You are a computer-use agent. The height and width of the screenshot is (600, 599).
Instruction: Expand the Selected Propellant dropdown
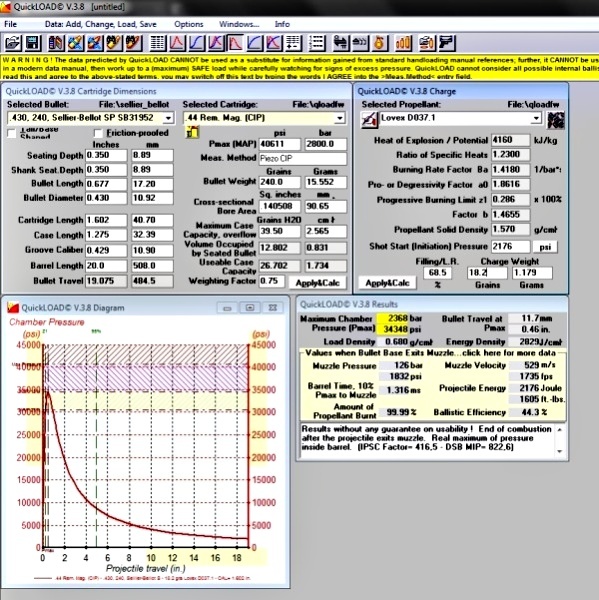click(x=537, y=118)
